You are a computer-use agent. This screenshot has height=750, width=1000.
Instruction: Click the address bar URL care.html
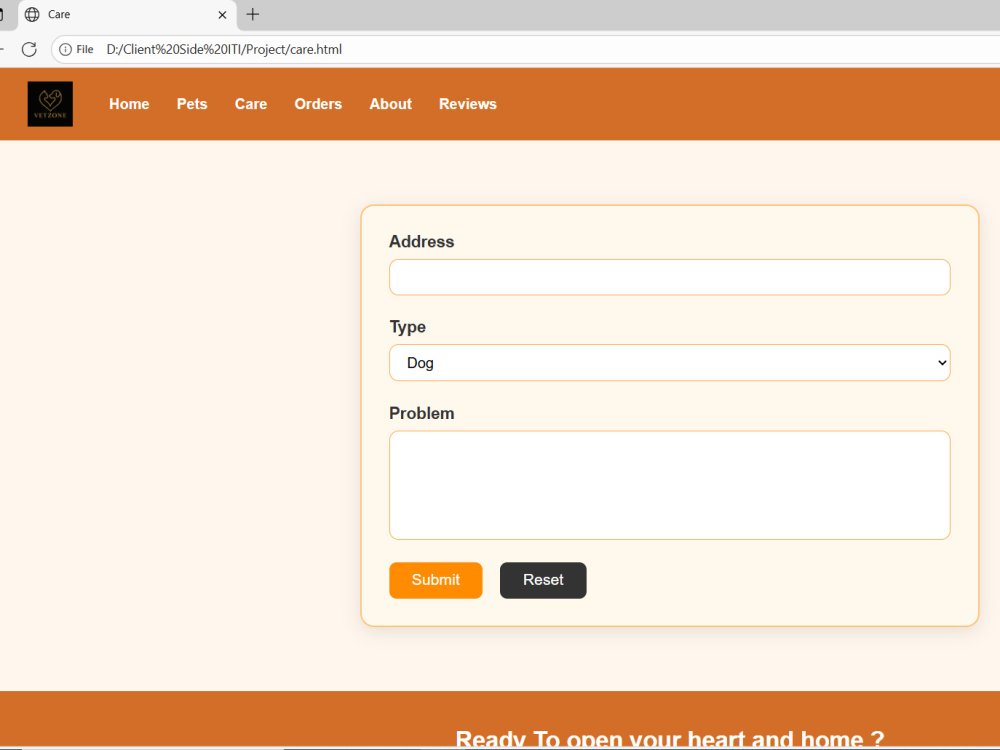pos(224,49)
